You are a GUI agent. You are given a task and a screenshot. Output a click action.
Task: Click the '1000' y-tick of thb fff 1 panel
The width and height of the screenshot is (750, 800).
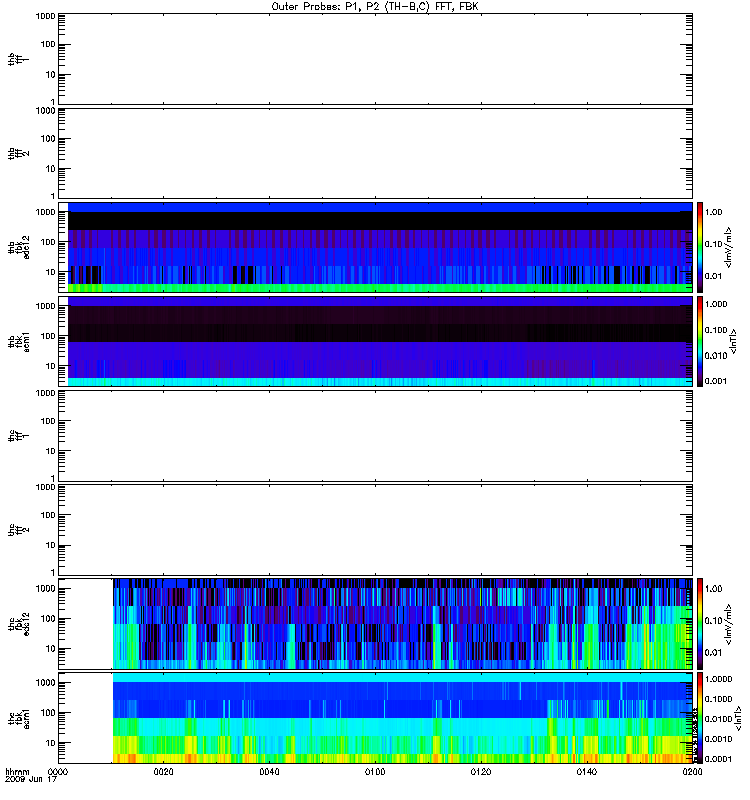click(x=46, y=16)
